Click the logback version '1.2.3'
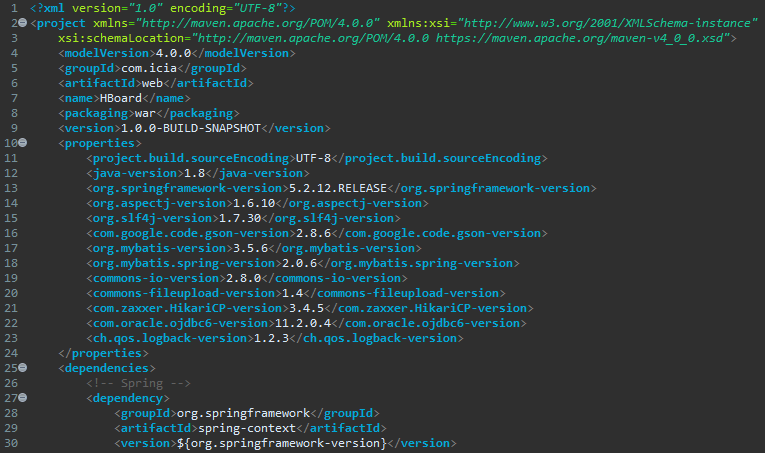The width and height of the screenshot is (765, 453). coord(272,338)
